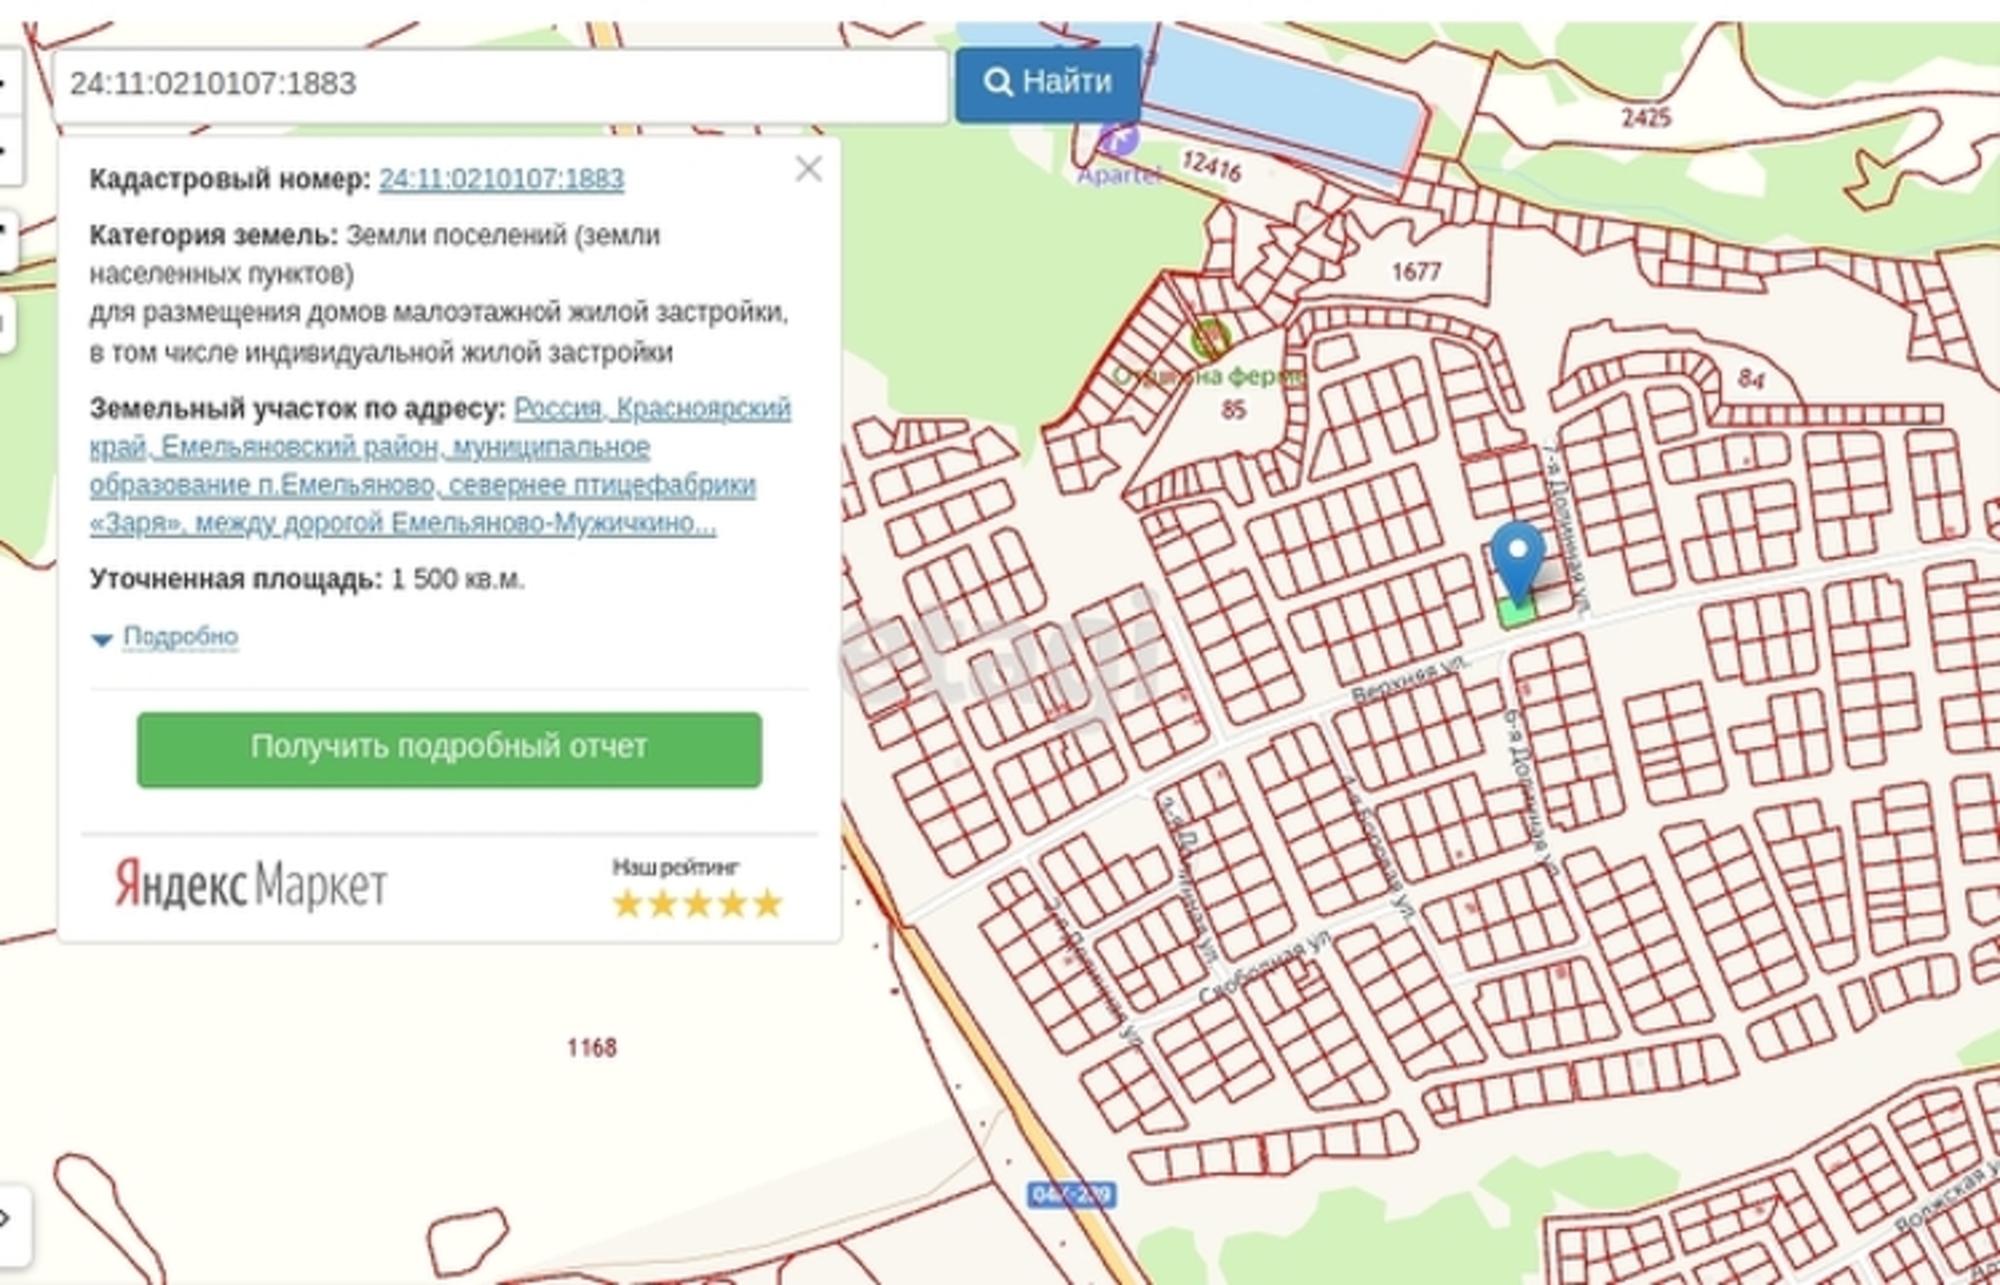Screen dimensions: 2000x1285
Task: Select the purple Apartel hotel marker
Action: 1117,139
